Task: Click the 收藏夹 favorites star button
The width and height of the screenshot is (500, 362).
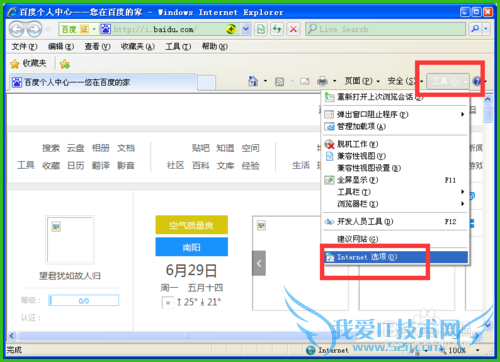Action: coord(28,63)
